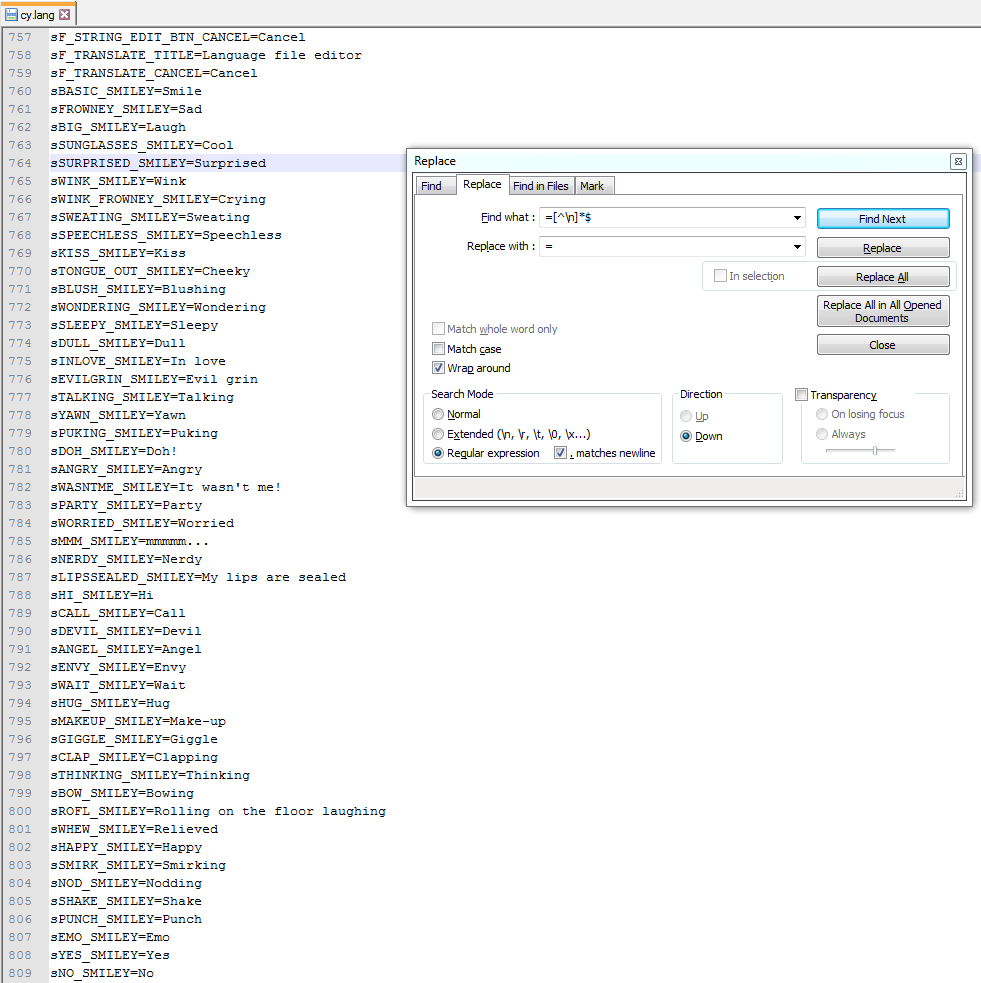Click the Replace button
The height and width of the screenshot is (983, 981).
(881, 247)
